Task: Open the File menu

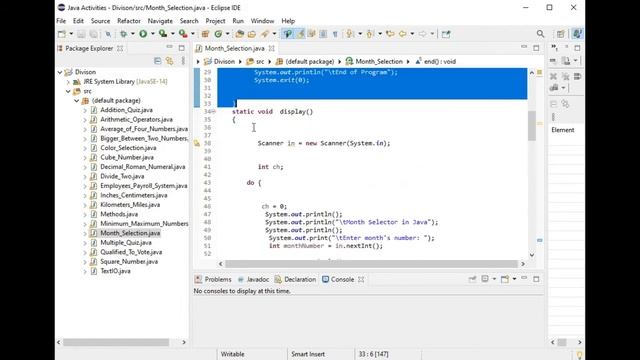Action: click(61, 21)
